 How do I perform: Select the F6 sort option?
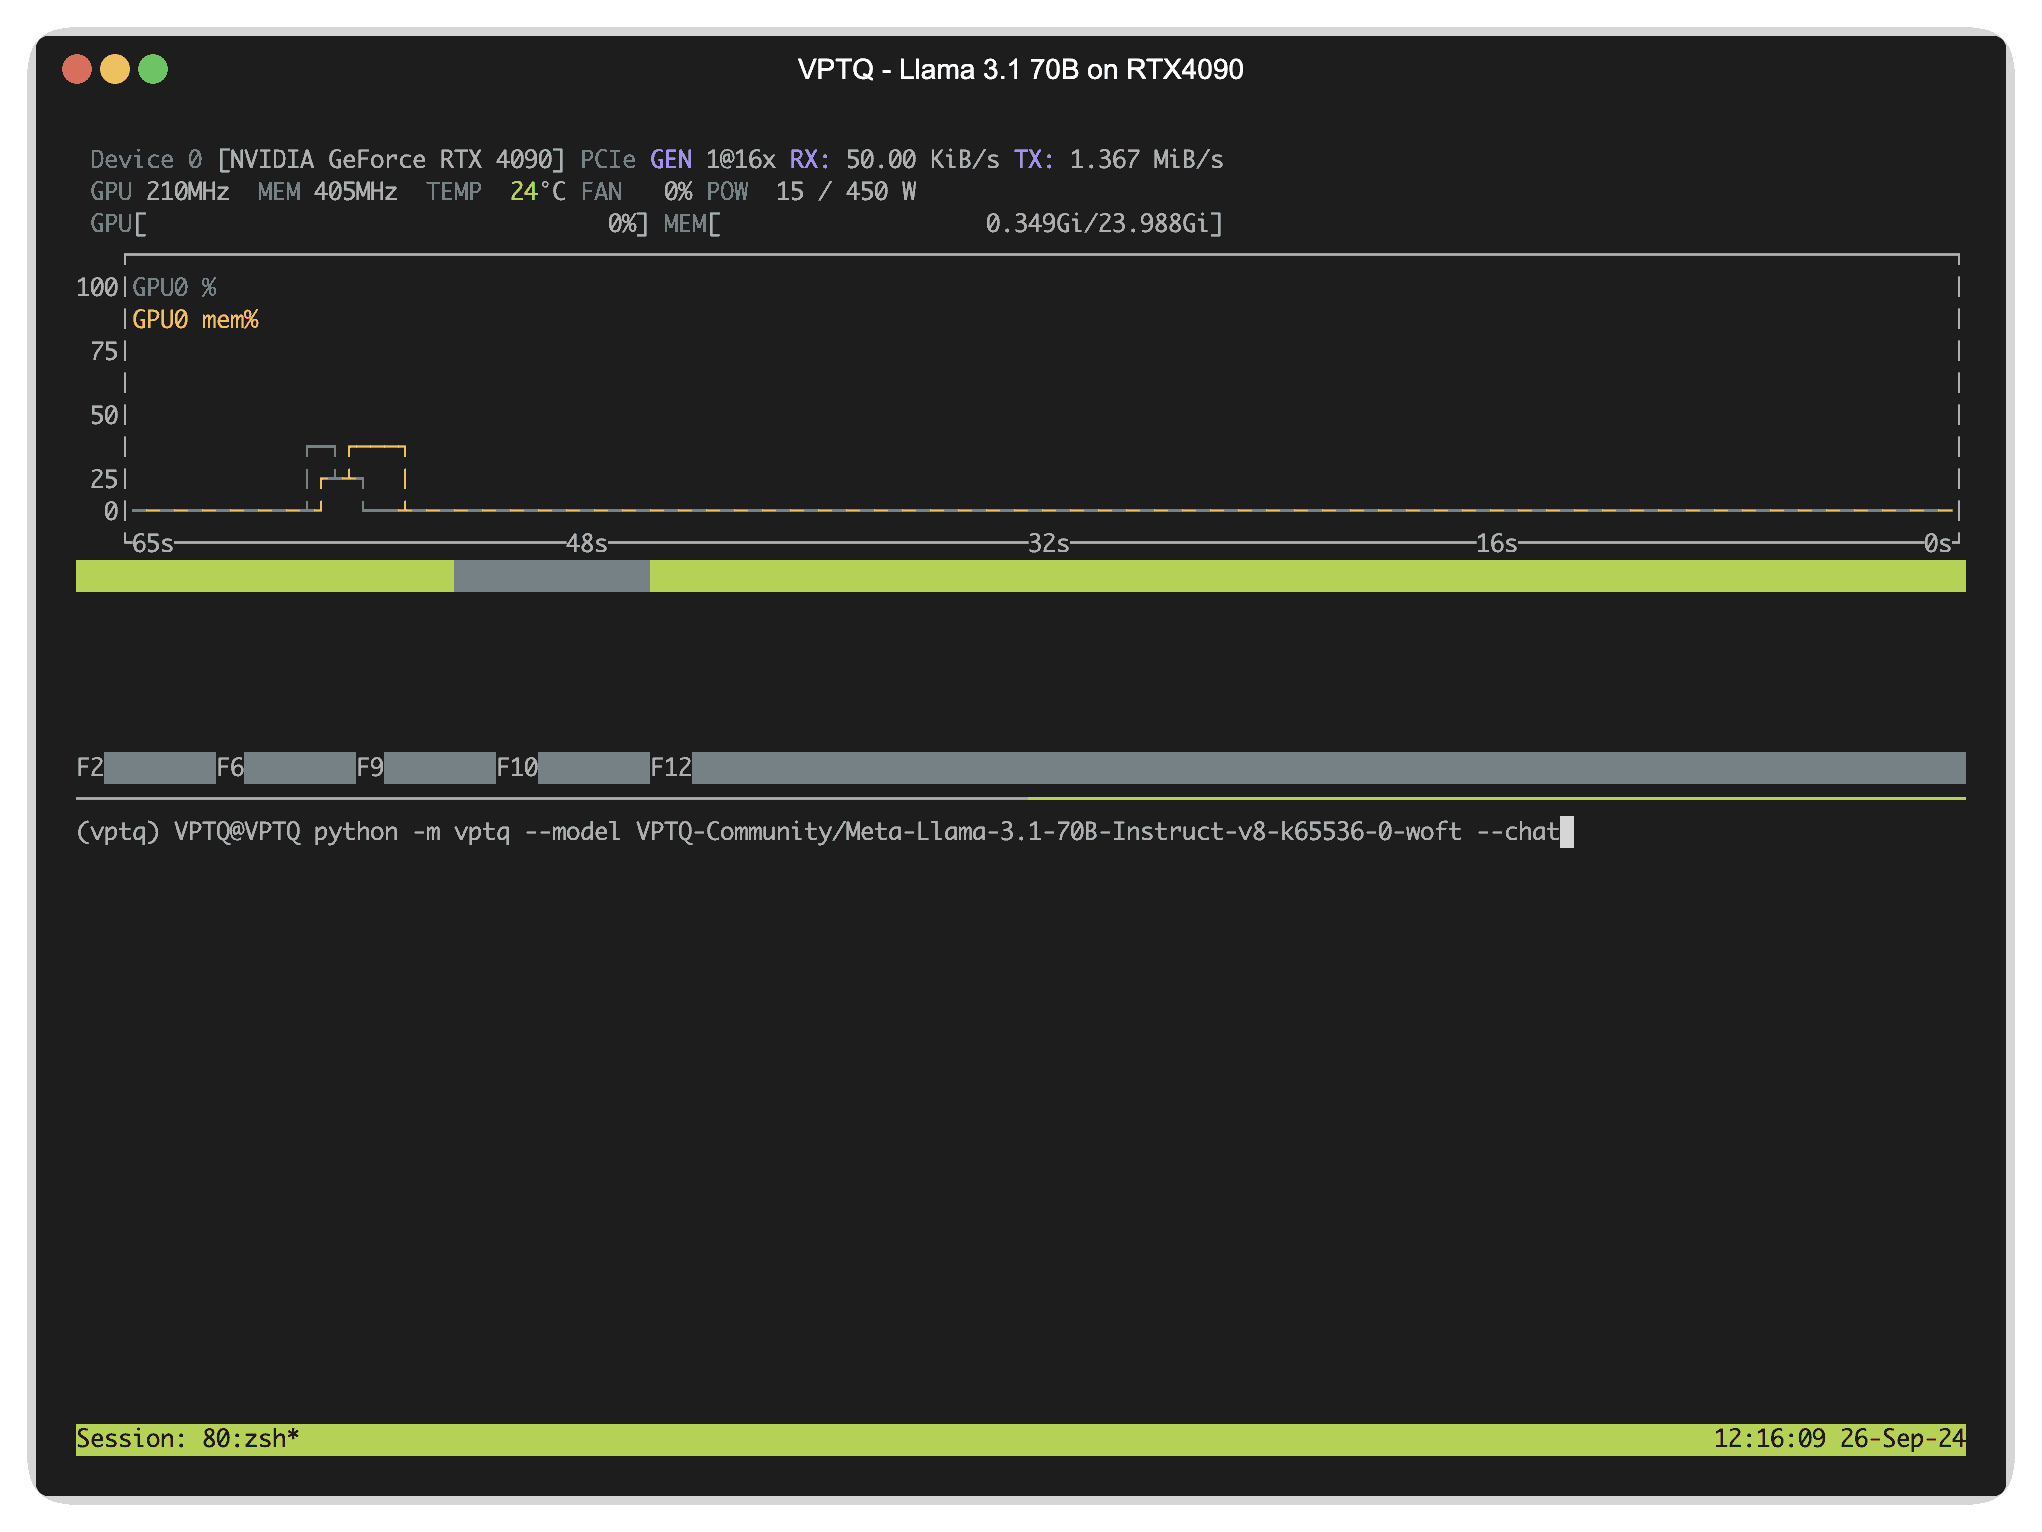pos(231,768)
